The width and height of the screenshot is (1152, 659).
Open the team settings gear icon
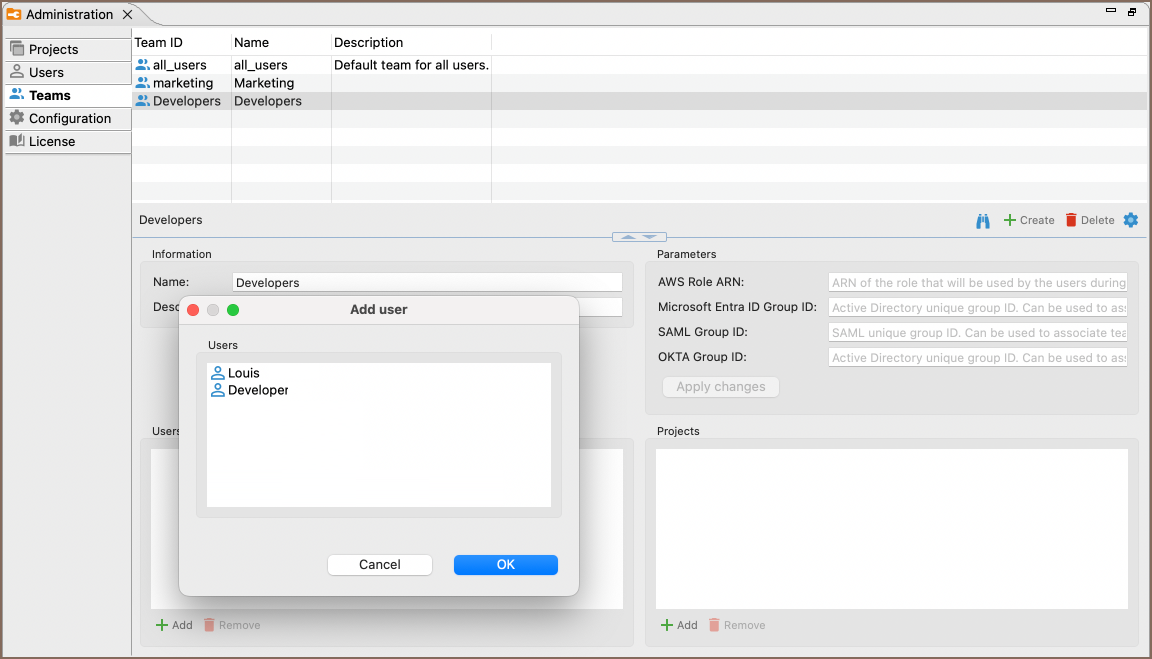click(x=1131, y=220)
